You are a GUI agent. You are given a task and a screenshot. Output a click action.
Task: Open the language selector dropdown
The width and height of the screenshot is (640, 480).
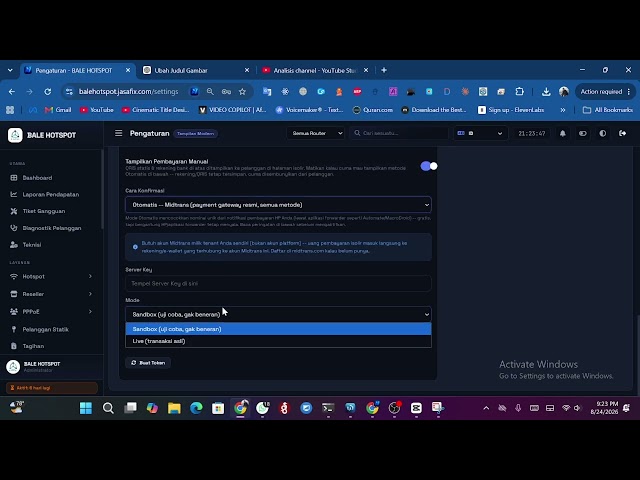[x=480, y=133]
